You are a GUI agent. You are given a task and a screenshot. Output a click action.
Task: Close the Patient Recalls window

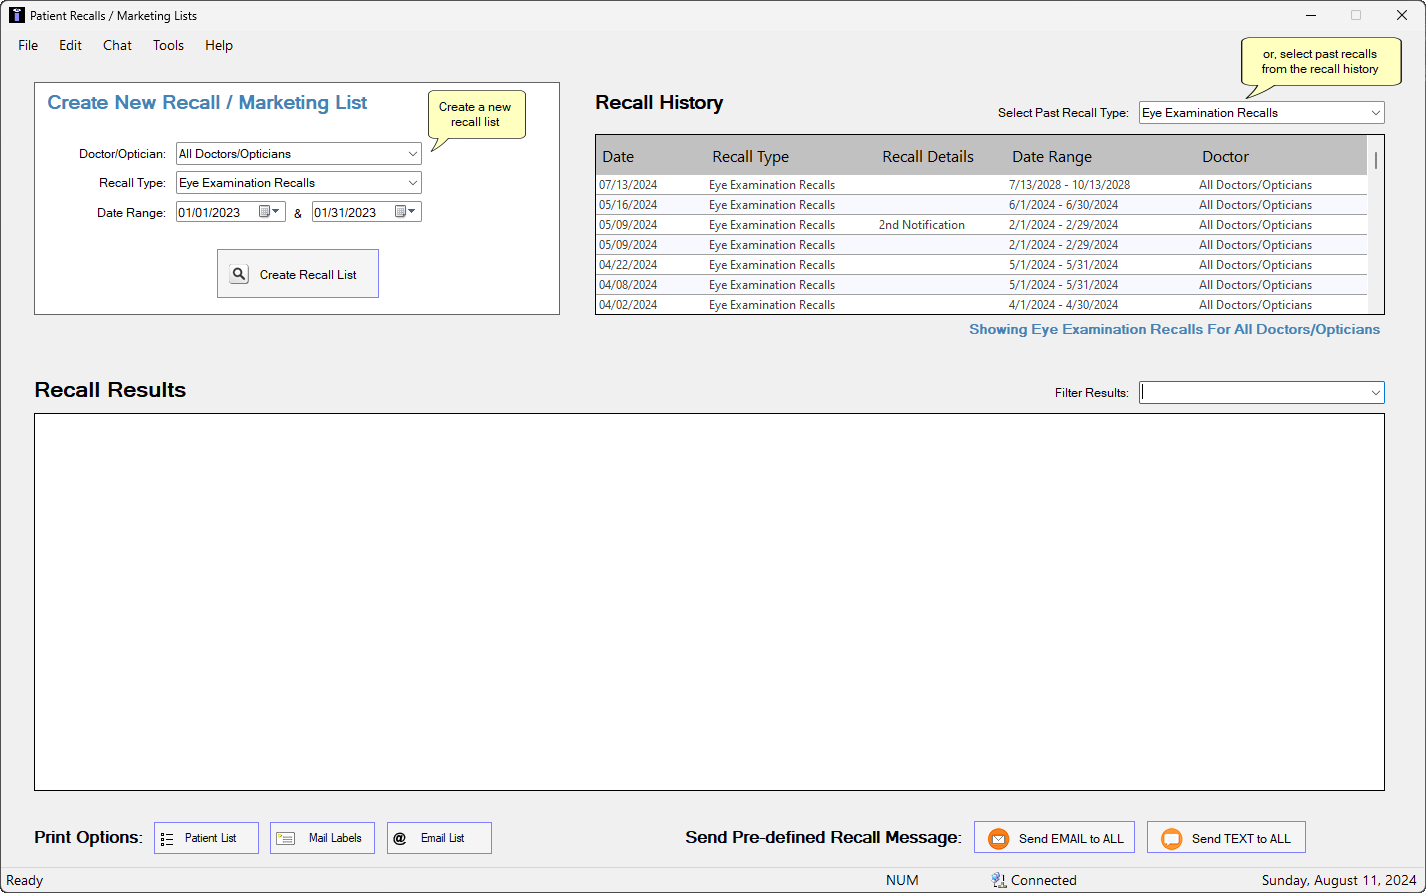pyautogui.click(x=1402, y=15)
